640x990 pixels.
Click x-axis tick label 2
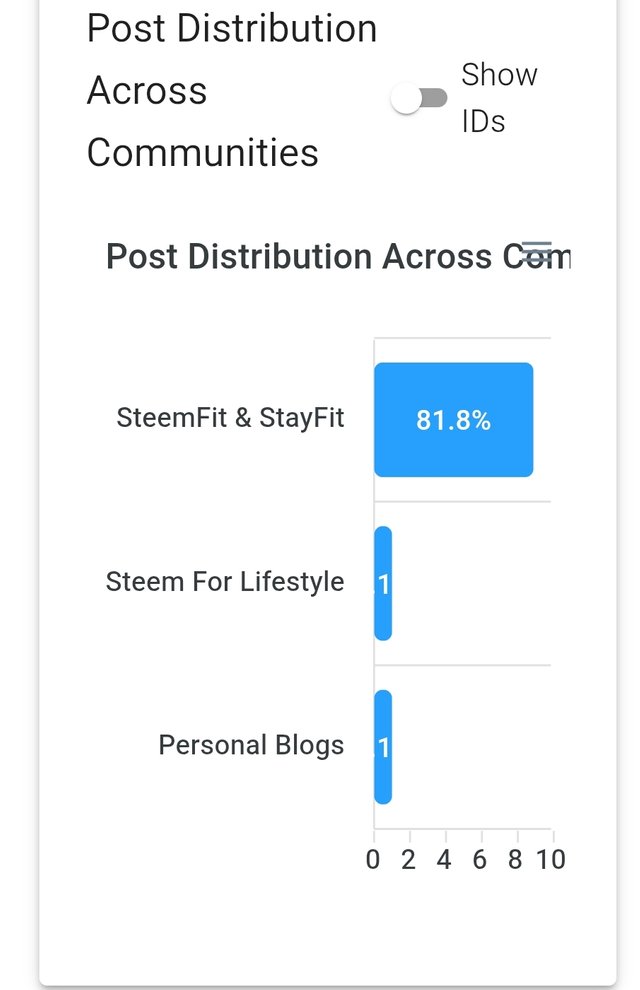click(x=408, y=859)
